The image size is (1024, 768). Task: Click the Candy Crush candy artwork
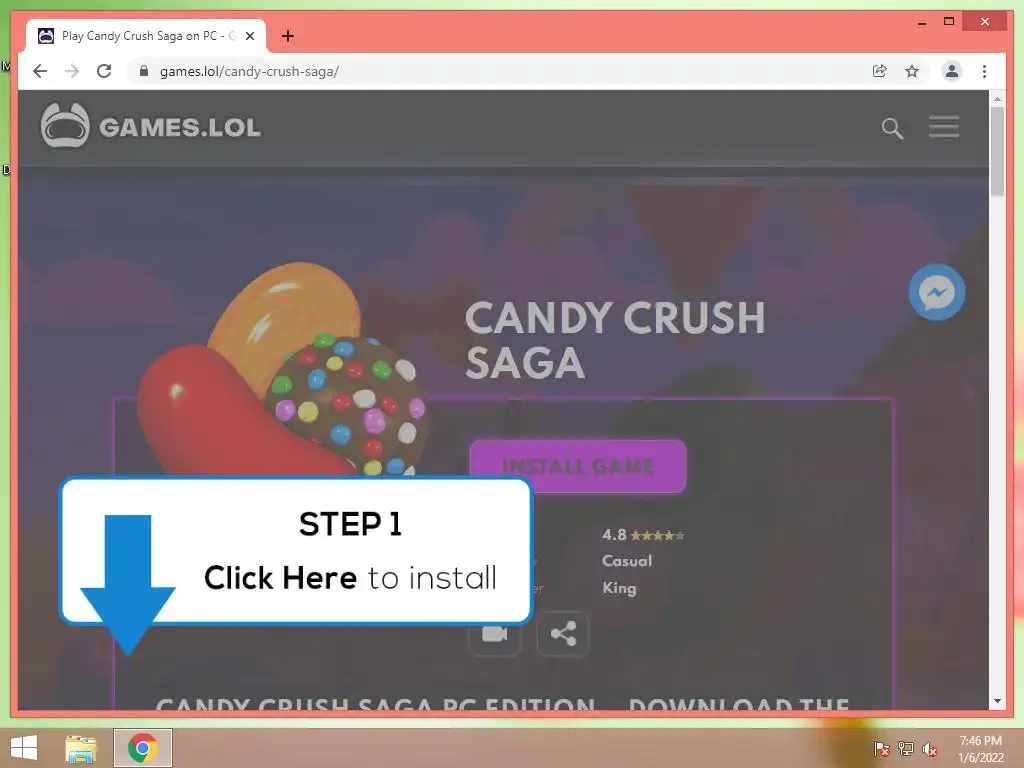pos(282,369)
